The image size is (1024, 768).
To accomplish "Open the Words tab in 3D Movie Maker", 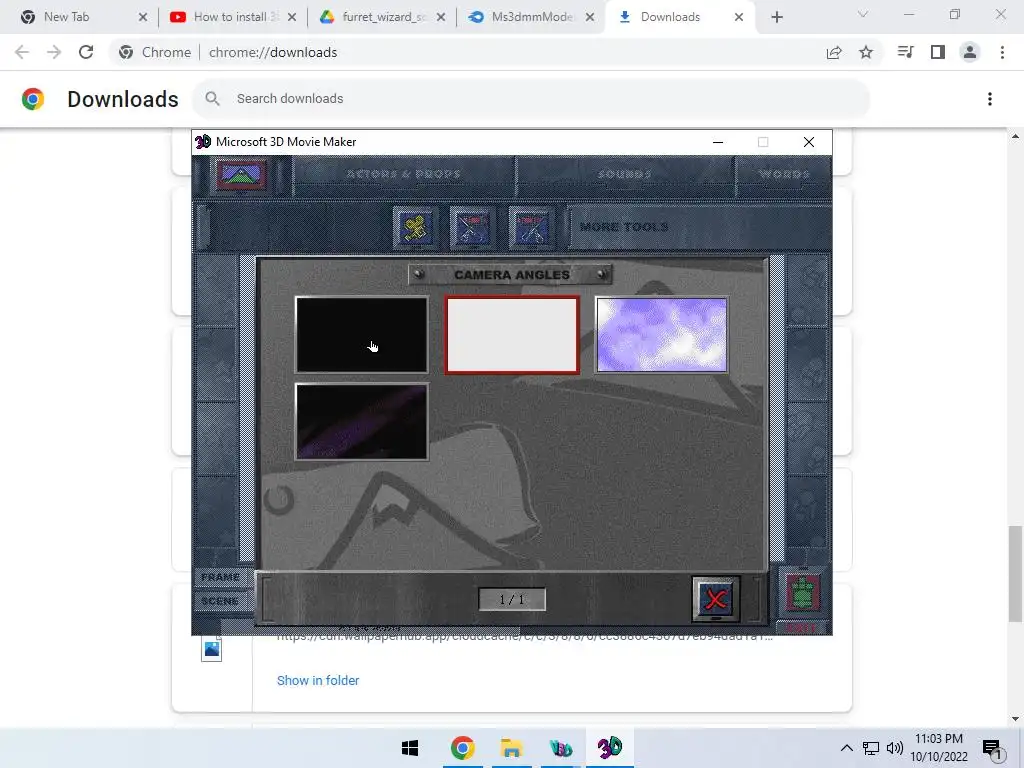I will [x=784, y=174].
